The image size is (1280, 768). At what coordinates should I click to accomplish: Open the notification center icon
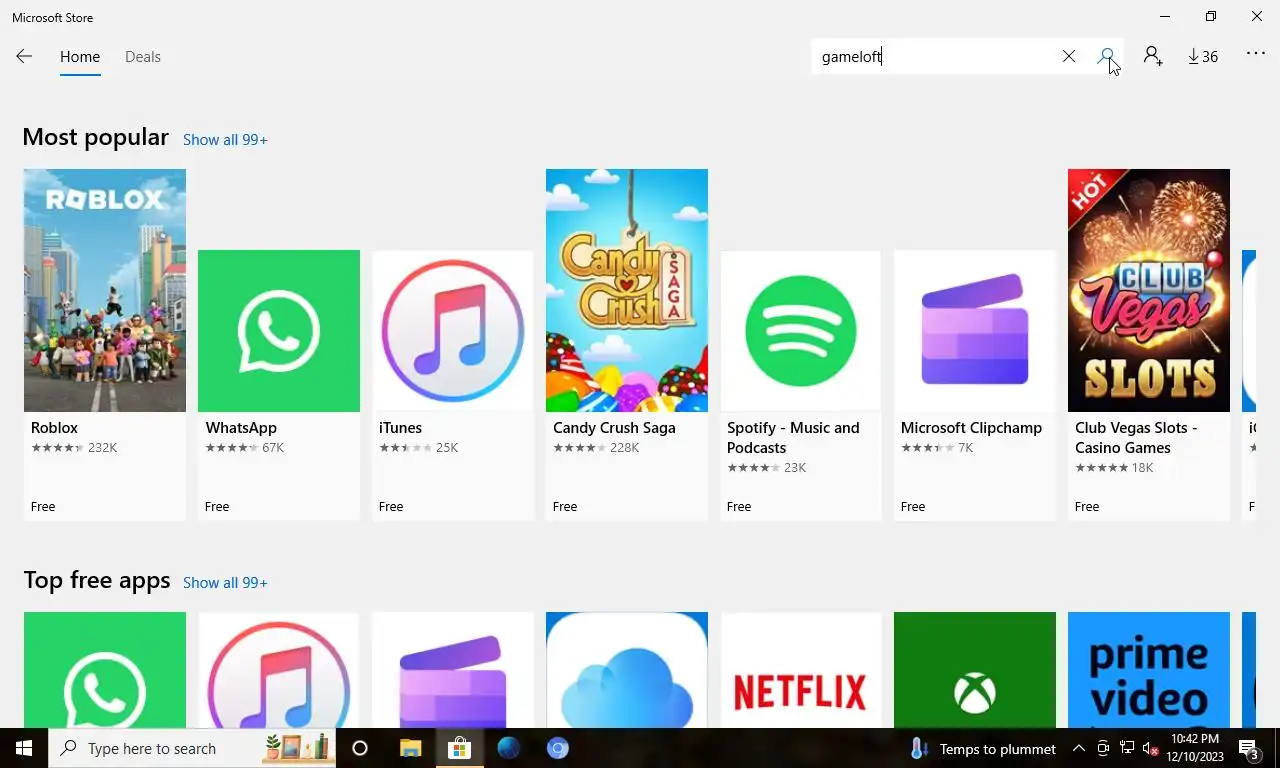(1249, 748)
